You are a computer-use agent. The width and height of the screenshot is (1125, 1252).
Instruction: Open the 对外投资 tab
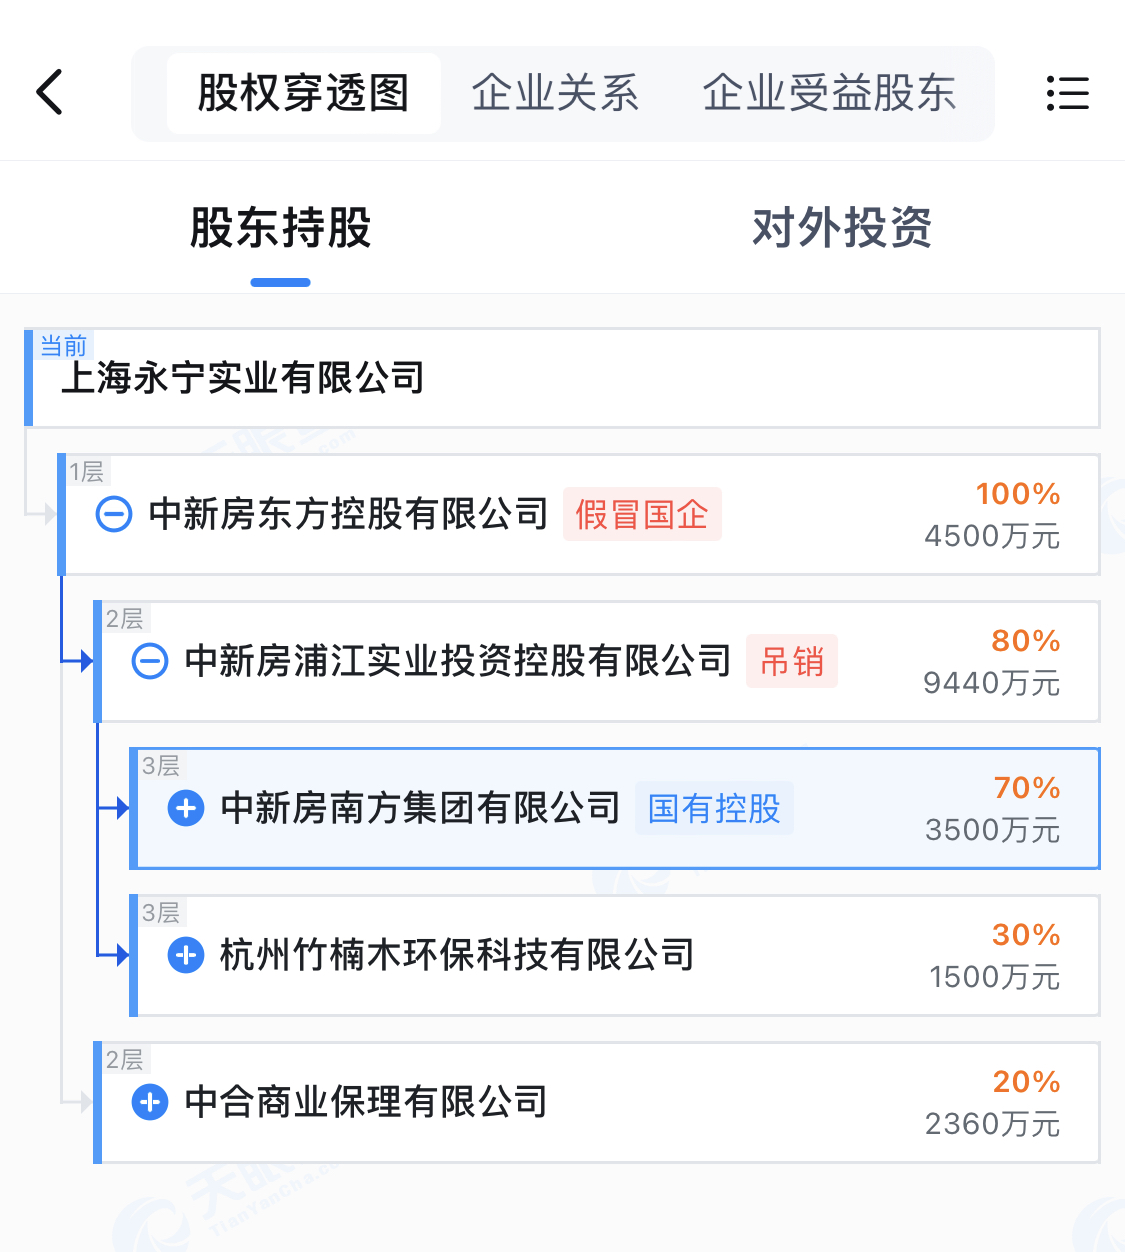coord(841,228)
